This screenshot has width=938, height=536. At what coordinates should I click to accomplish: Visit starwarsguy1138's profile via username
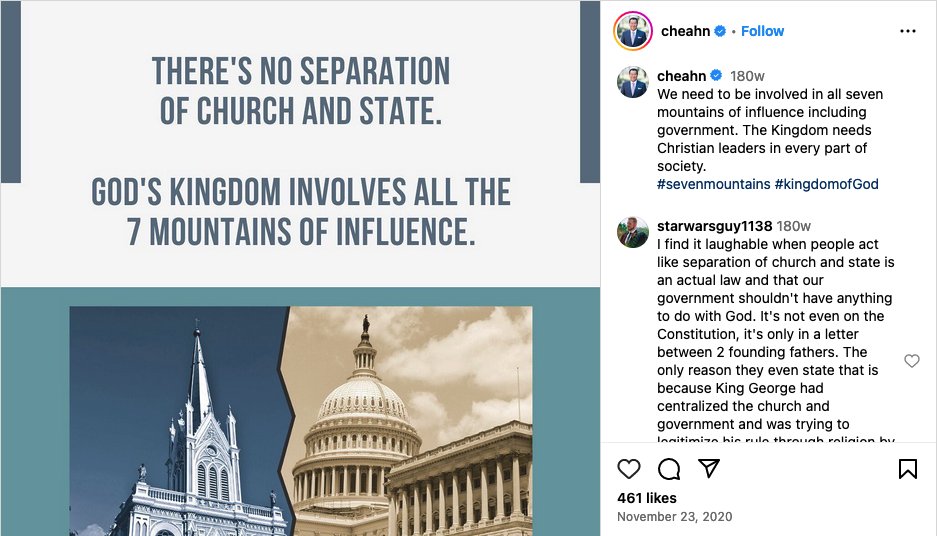[714, 226]
